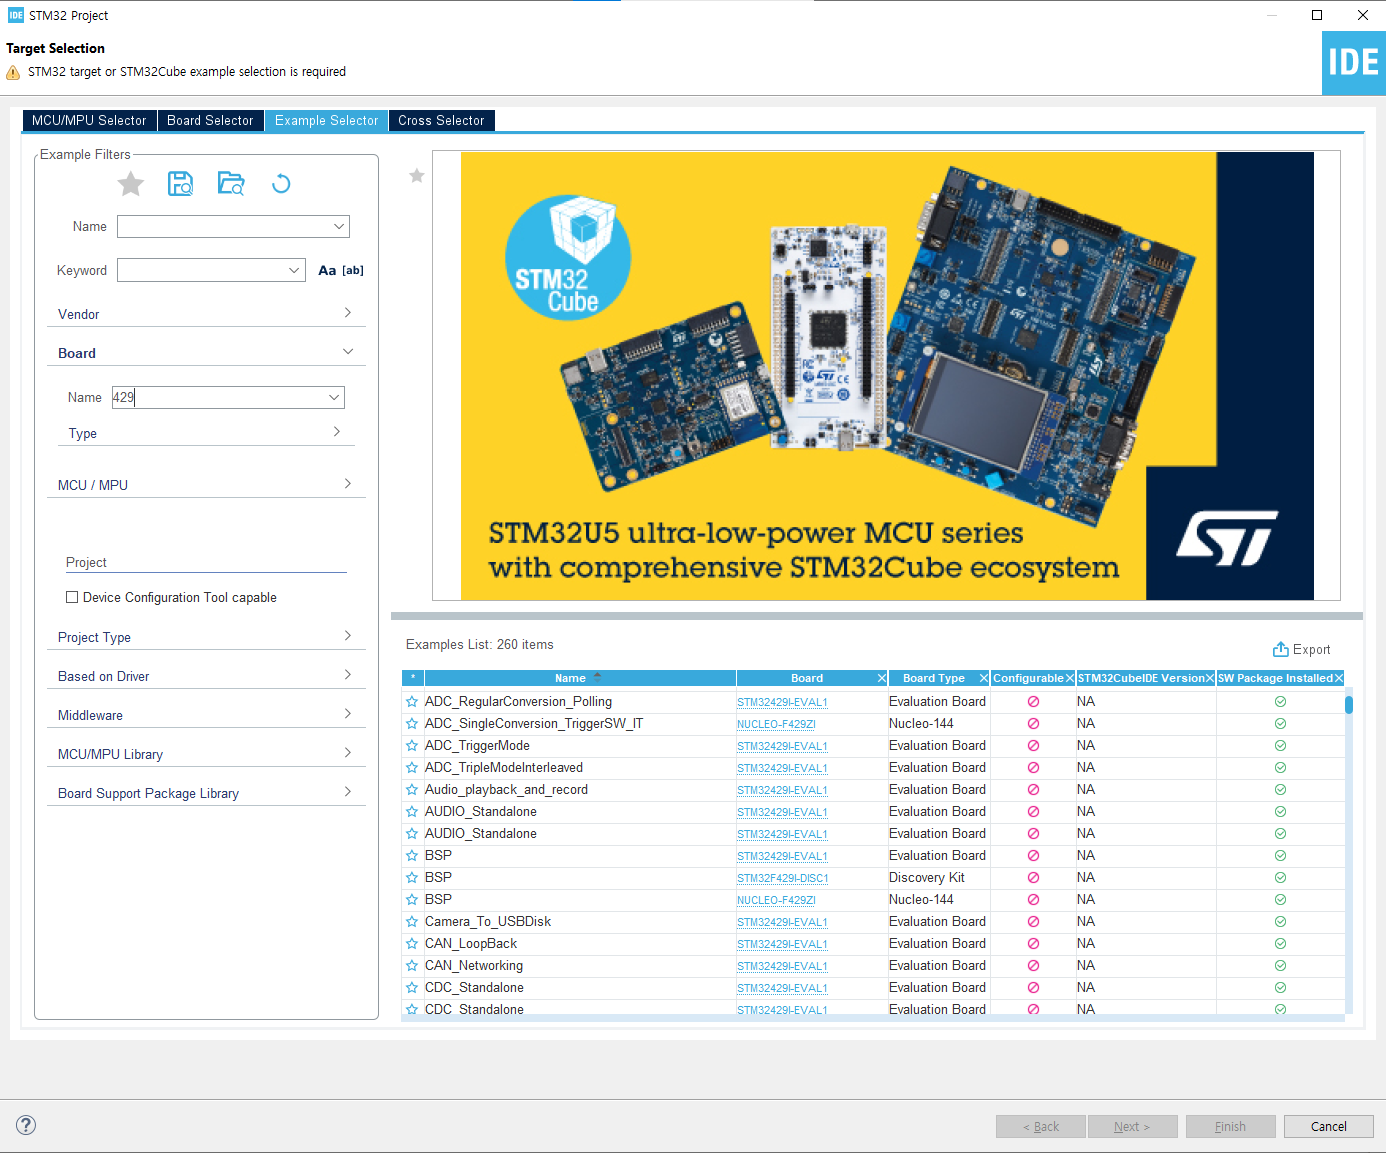
Task: Star the Camera_To_USBDisk example
Action: click(412, 922)
